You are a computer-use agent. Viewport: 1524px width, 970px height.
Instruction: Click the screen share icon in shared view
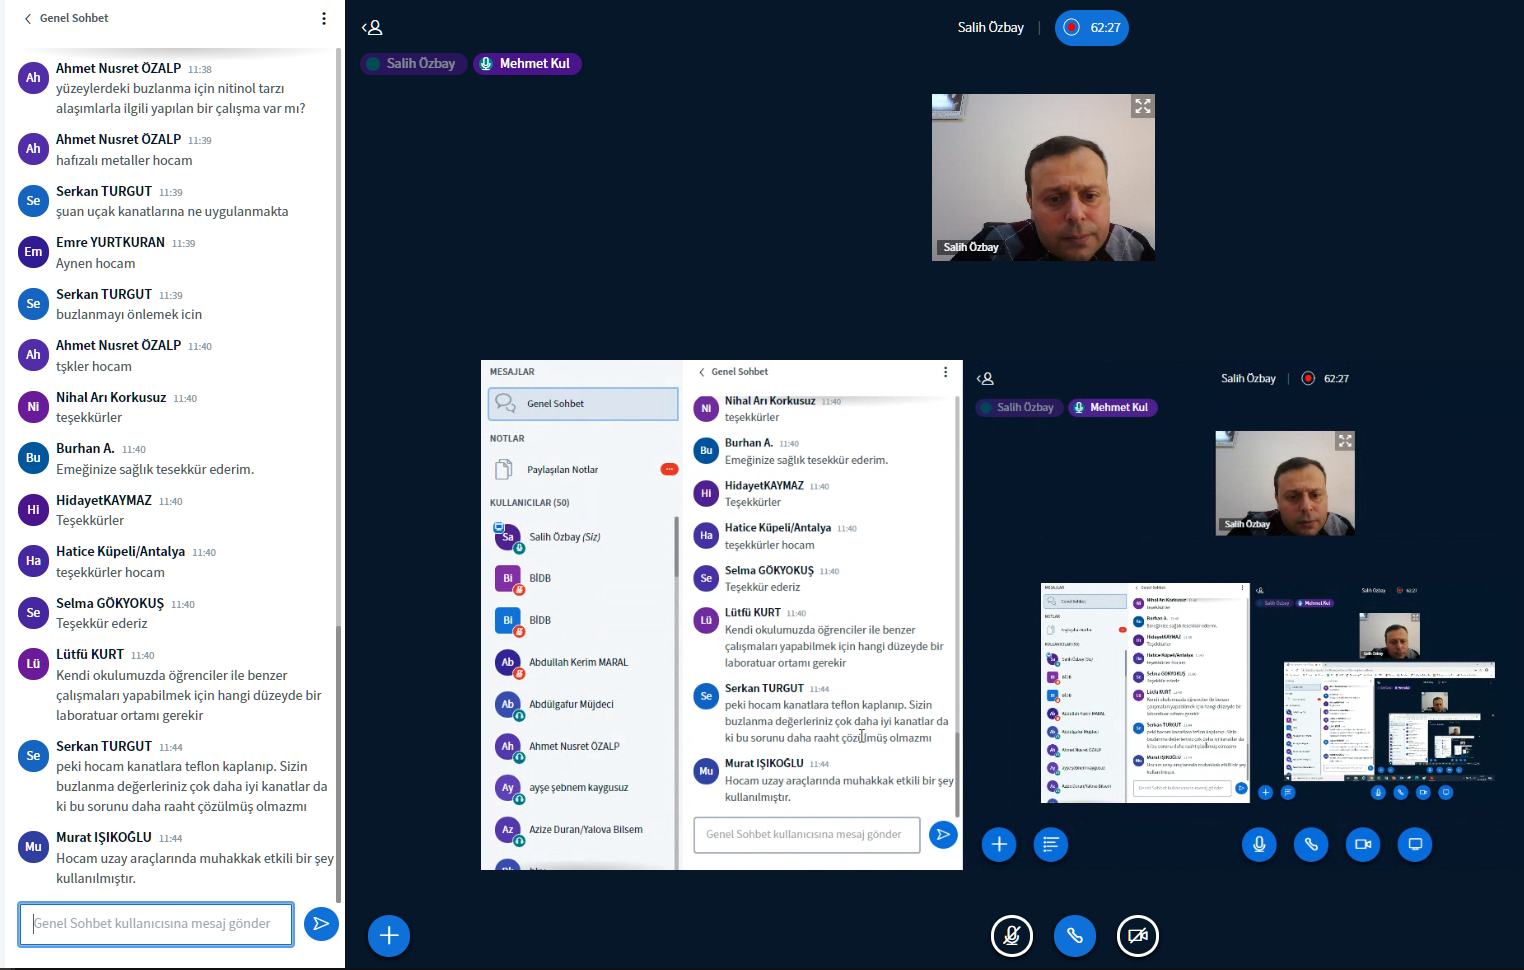tap(1415, 844)
